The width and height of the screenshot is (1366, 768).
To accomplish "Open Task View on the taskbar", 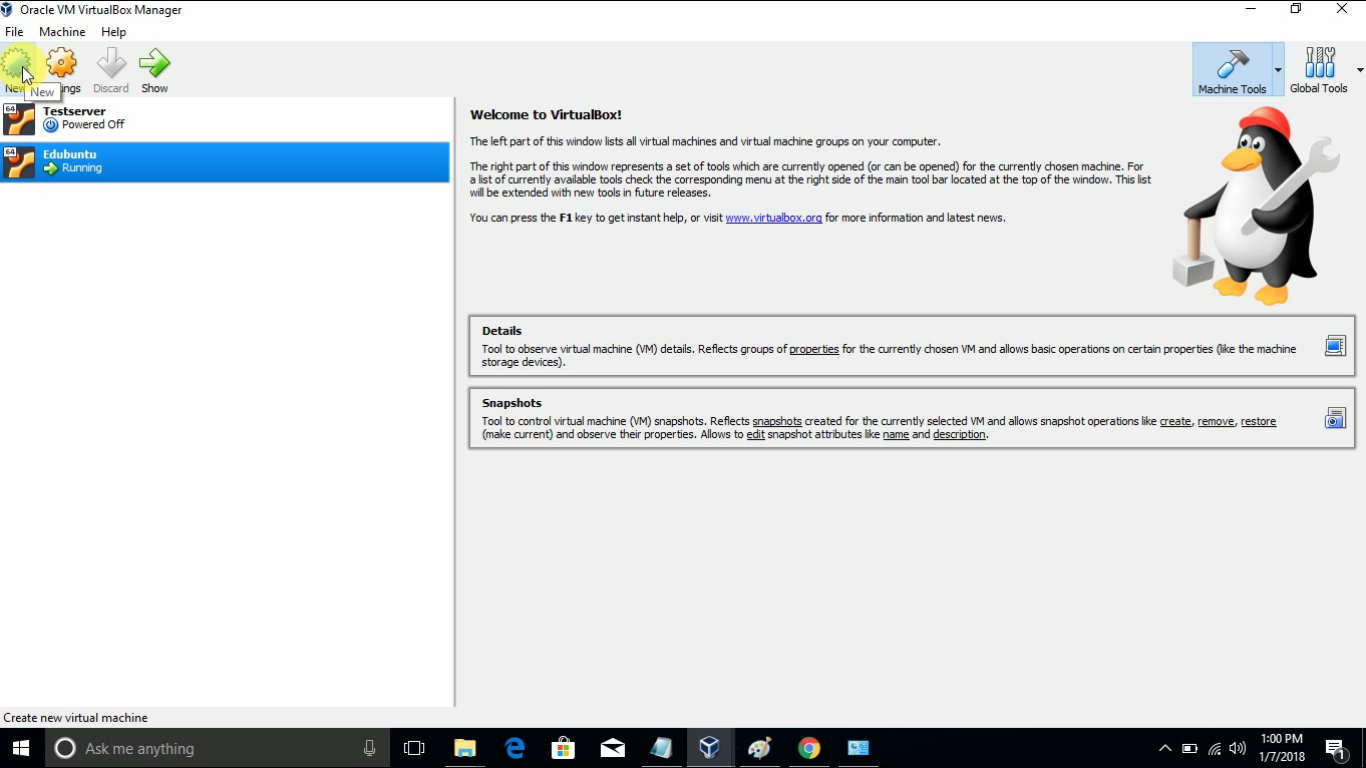I will click(414, 748).
